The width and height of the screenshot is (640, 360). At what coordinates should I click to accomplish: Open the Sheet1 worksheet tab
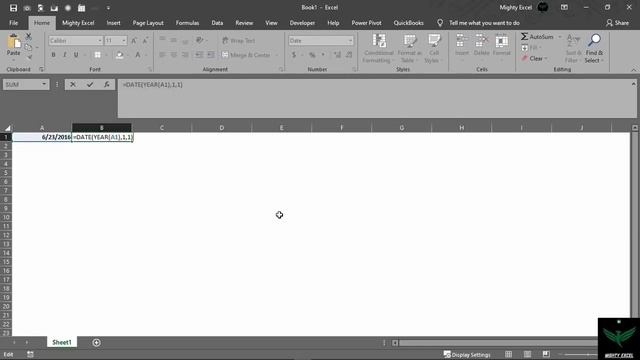(62, 342)
